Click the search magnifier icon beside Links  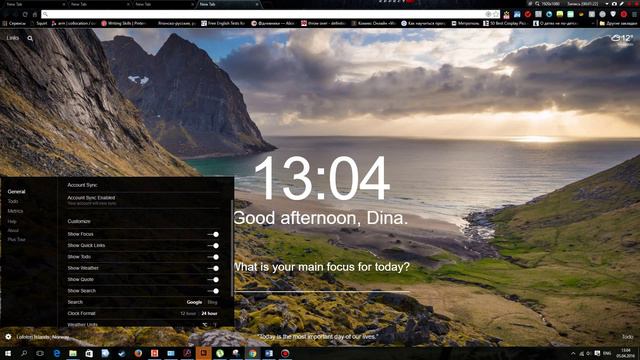point(30,38)
